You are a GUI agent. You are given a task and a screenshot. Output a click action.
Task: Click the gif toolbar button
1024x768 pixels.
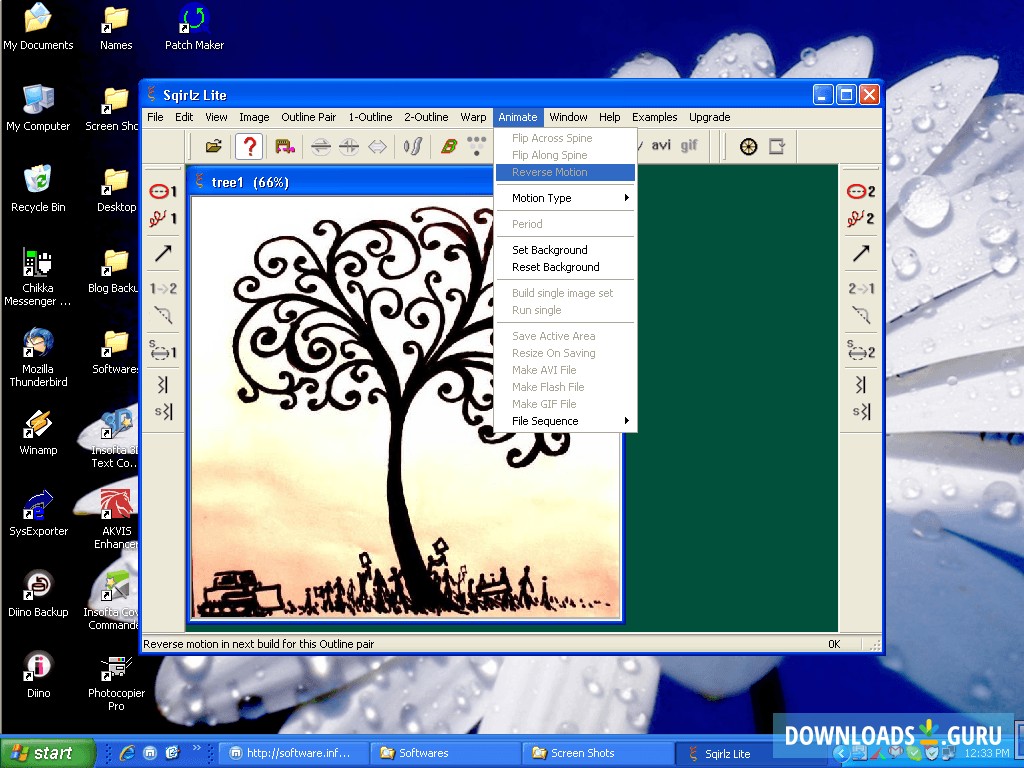(689, 145)
